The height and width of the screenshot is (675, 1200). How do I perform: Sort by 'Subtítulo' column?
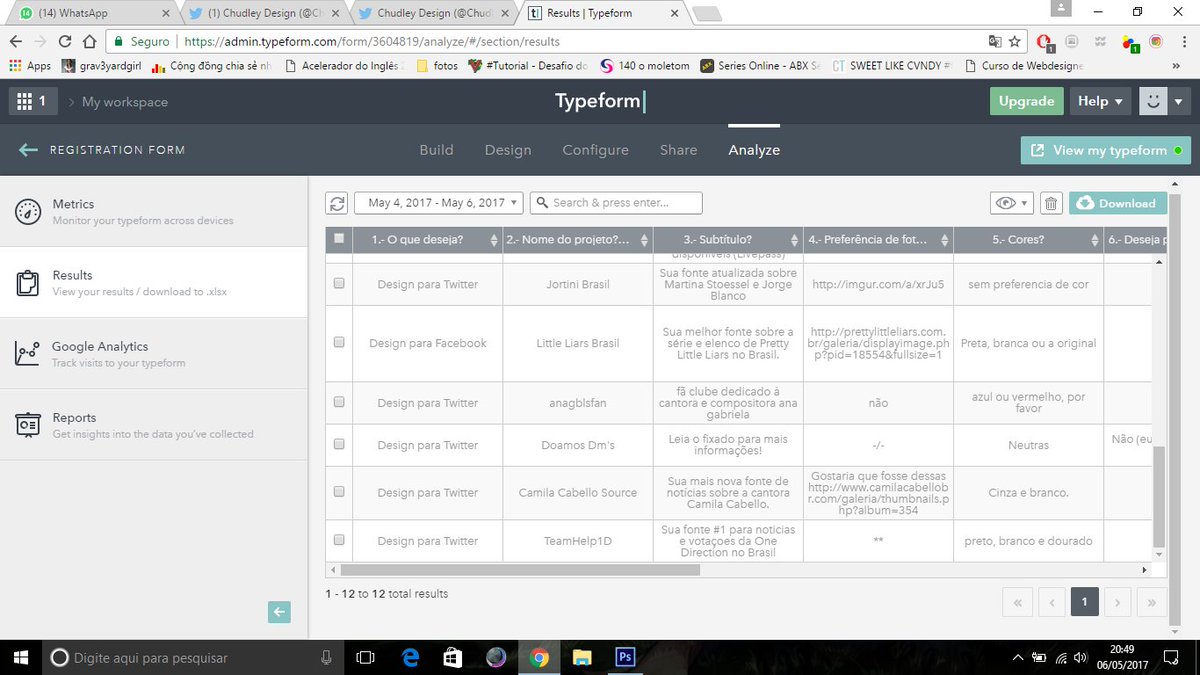coord(795,240)
